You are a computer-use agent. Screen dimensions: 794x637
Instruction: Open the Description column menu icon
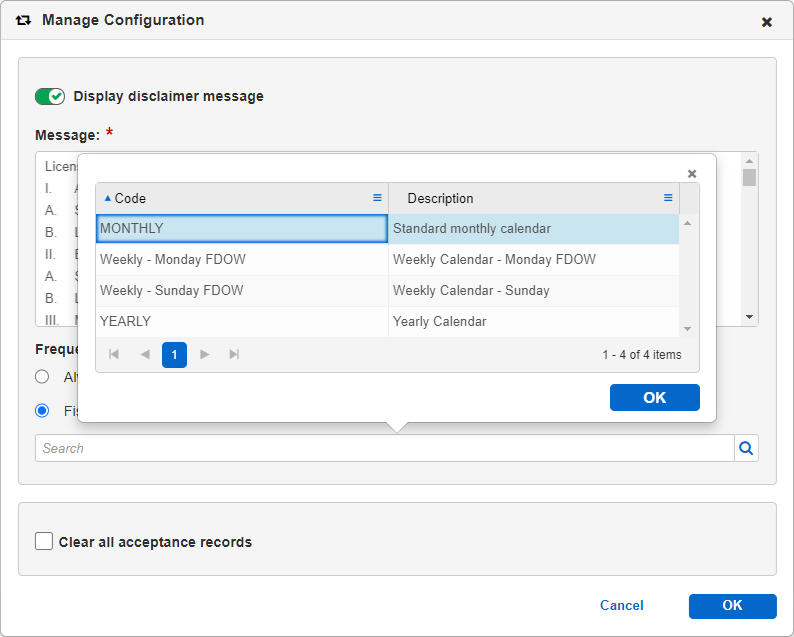(668, 198)
